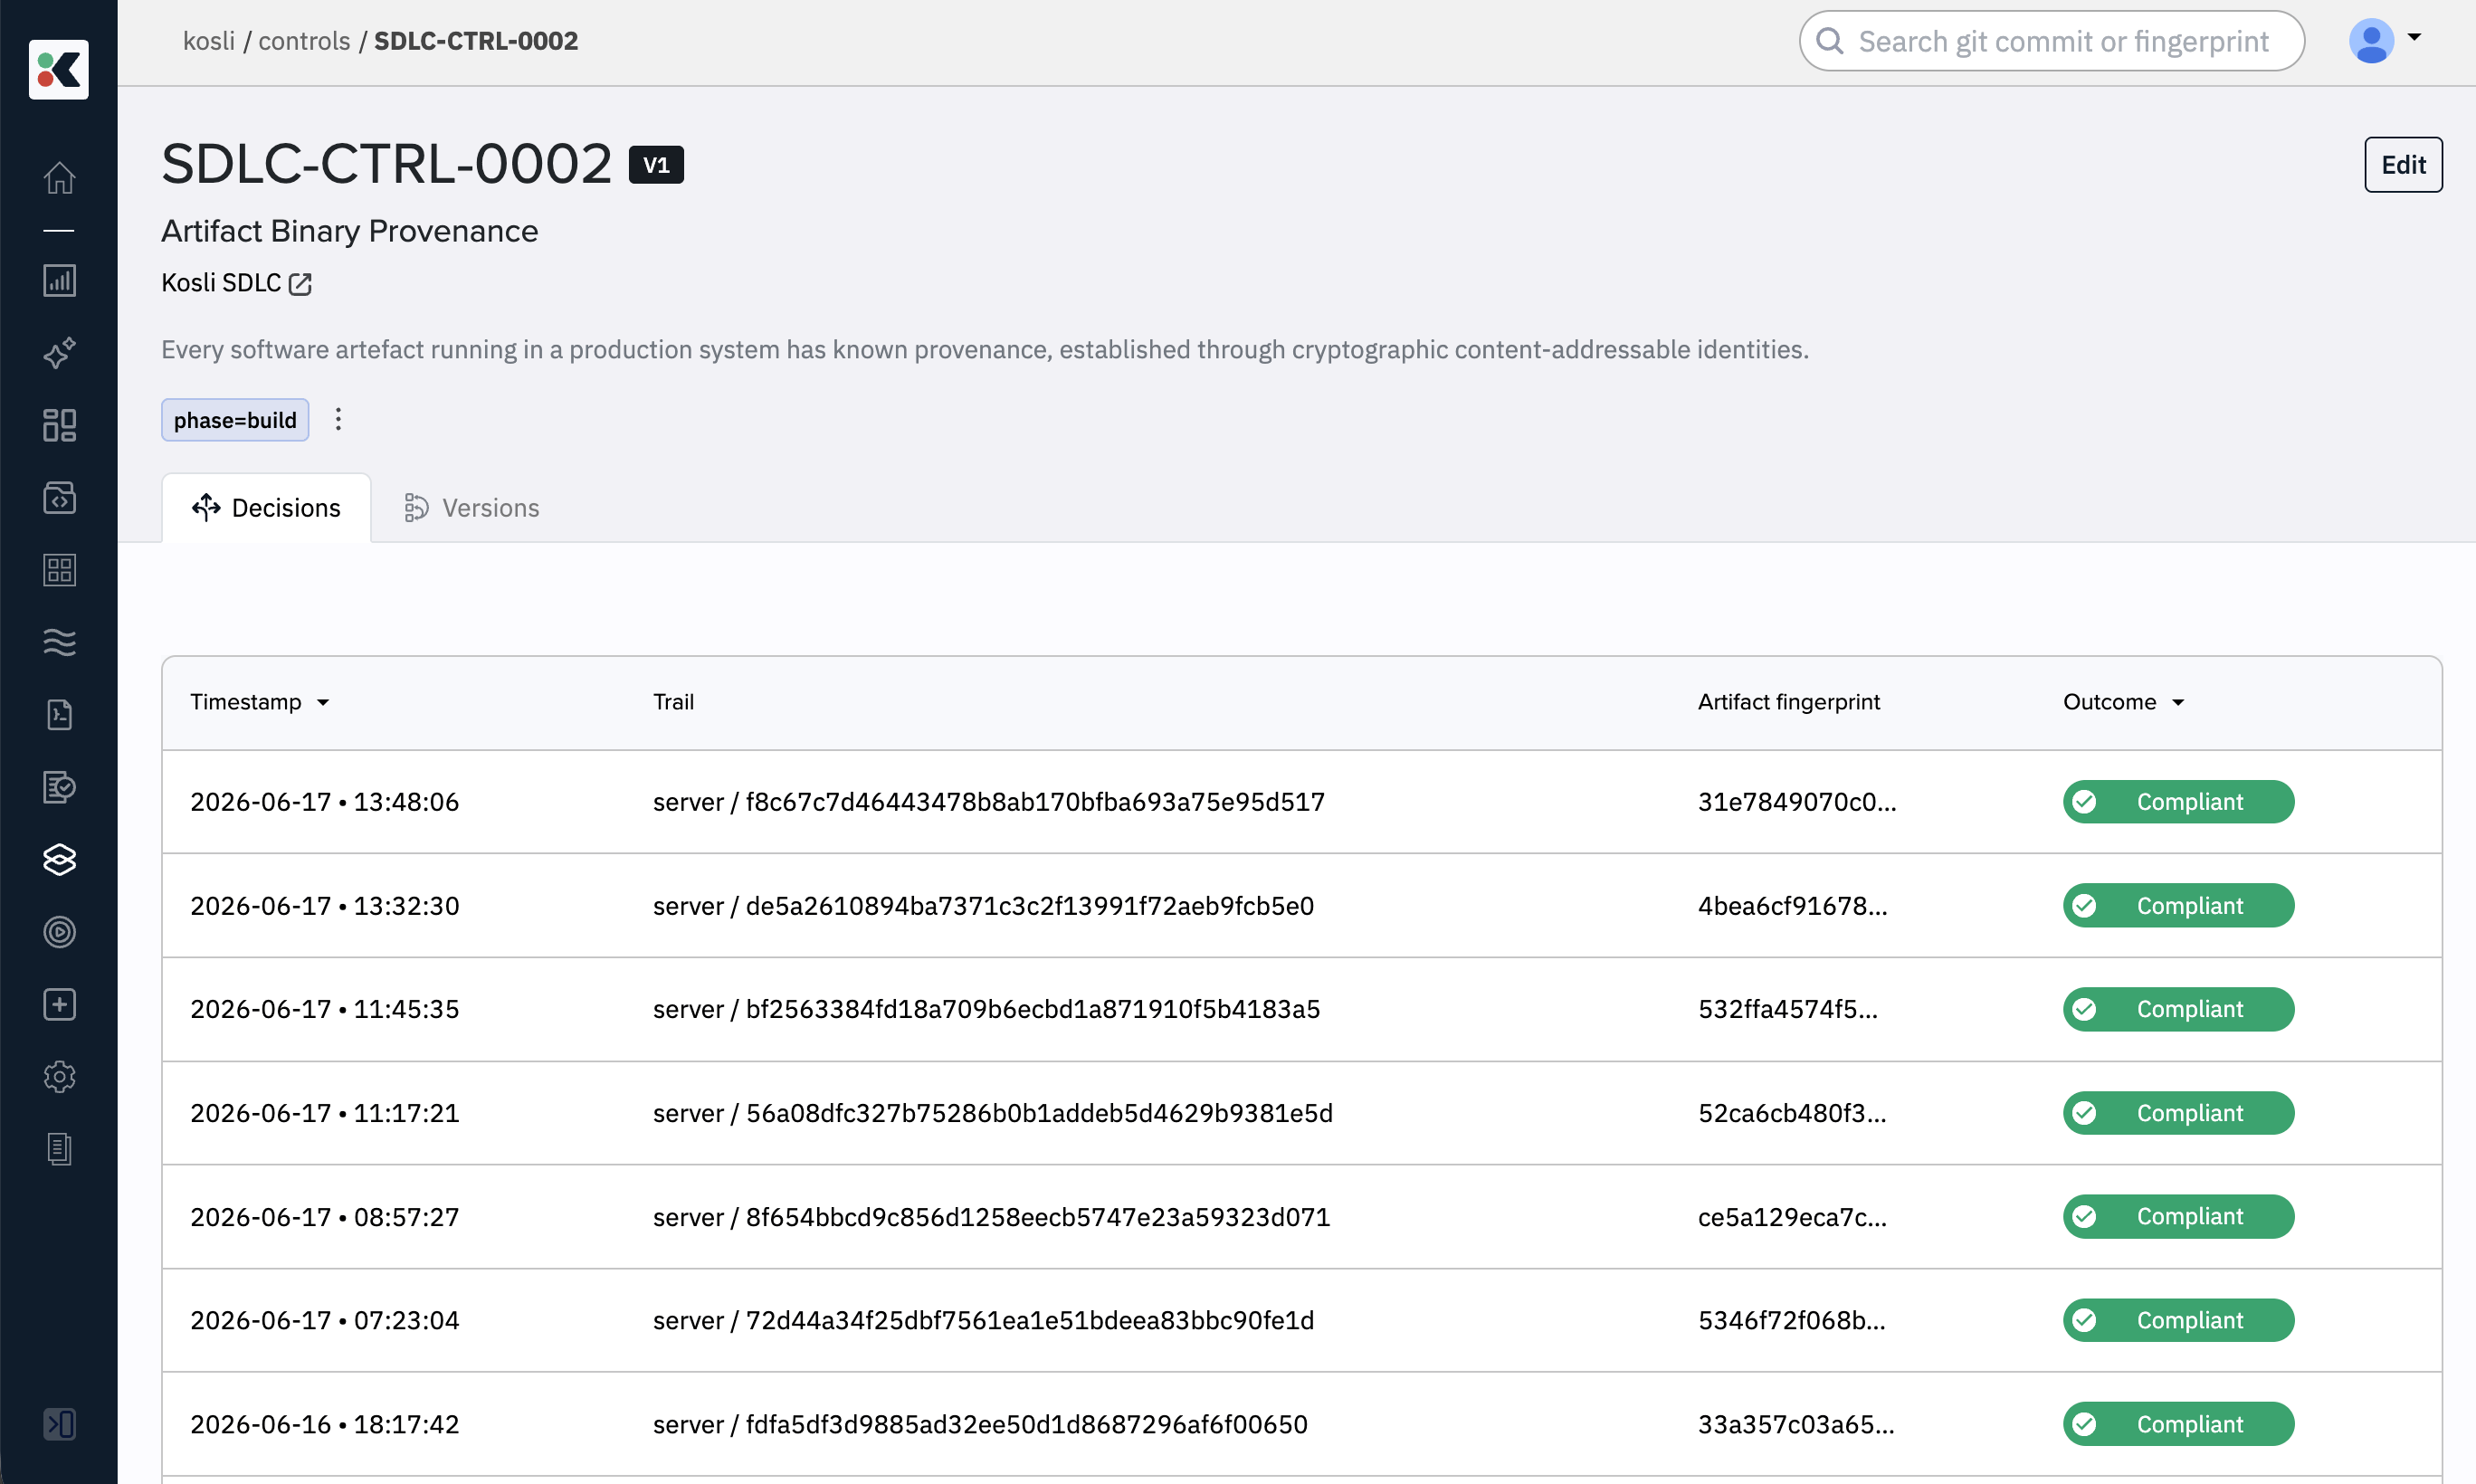This screenshot has height=1484, width=2476.
Task: Click timestamp 2026-06-16 • 18:17:42
Action: click(324, 1424)
